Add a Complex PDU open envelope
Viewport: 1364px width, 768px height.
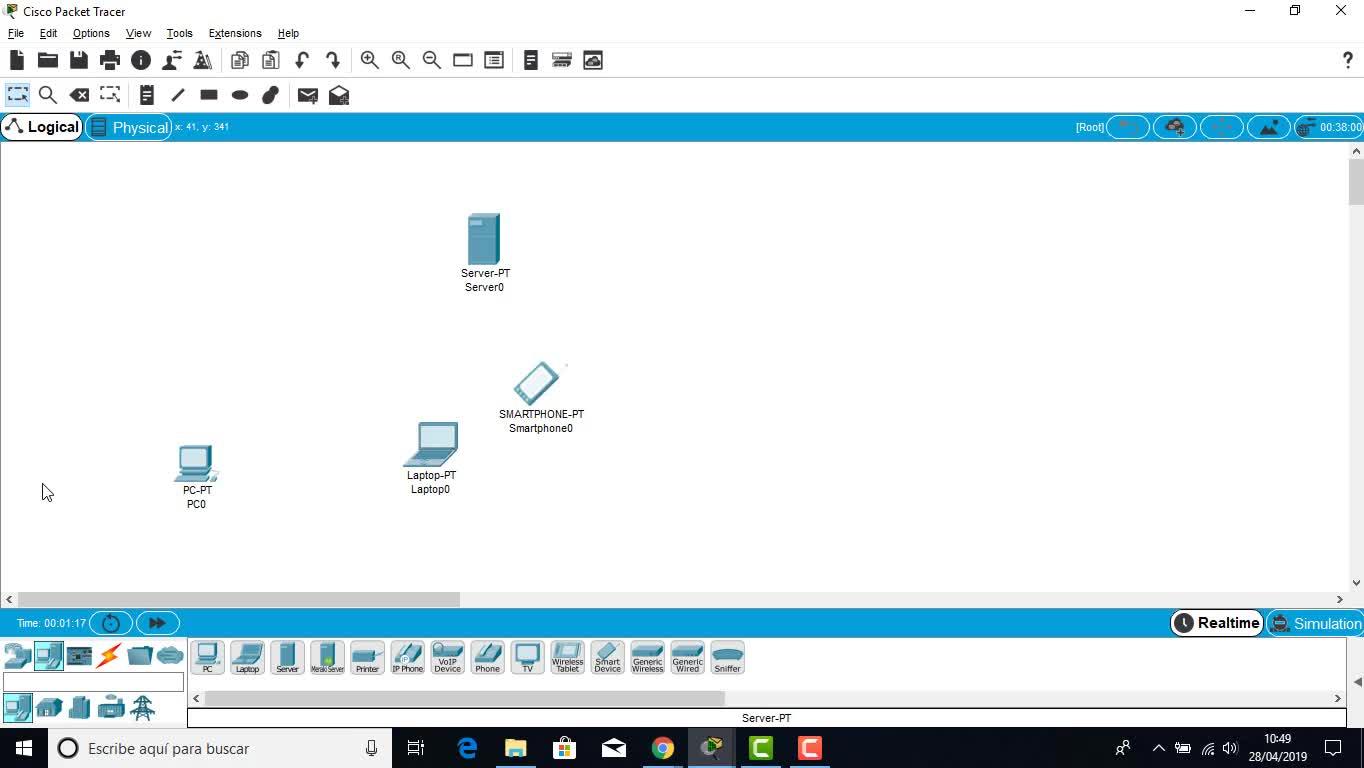[339, 95]
